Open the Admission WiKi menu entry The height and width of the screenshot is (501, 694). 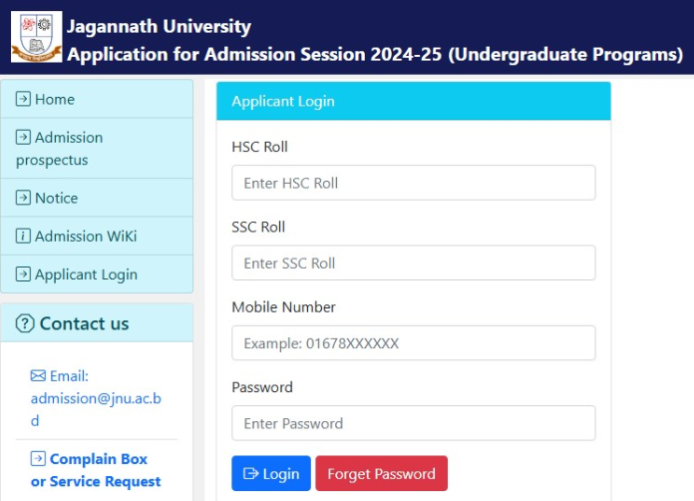(x=97, y=236)
